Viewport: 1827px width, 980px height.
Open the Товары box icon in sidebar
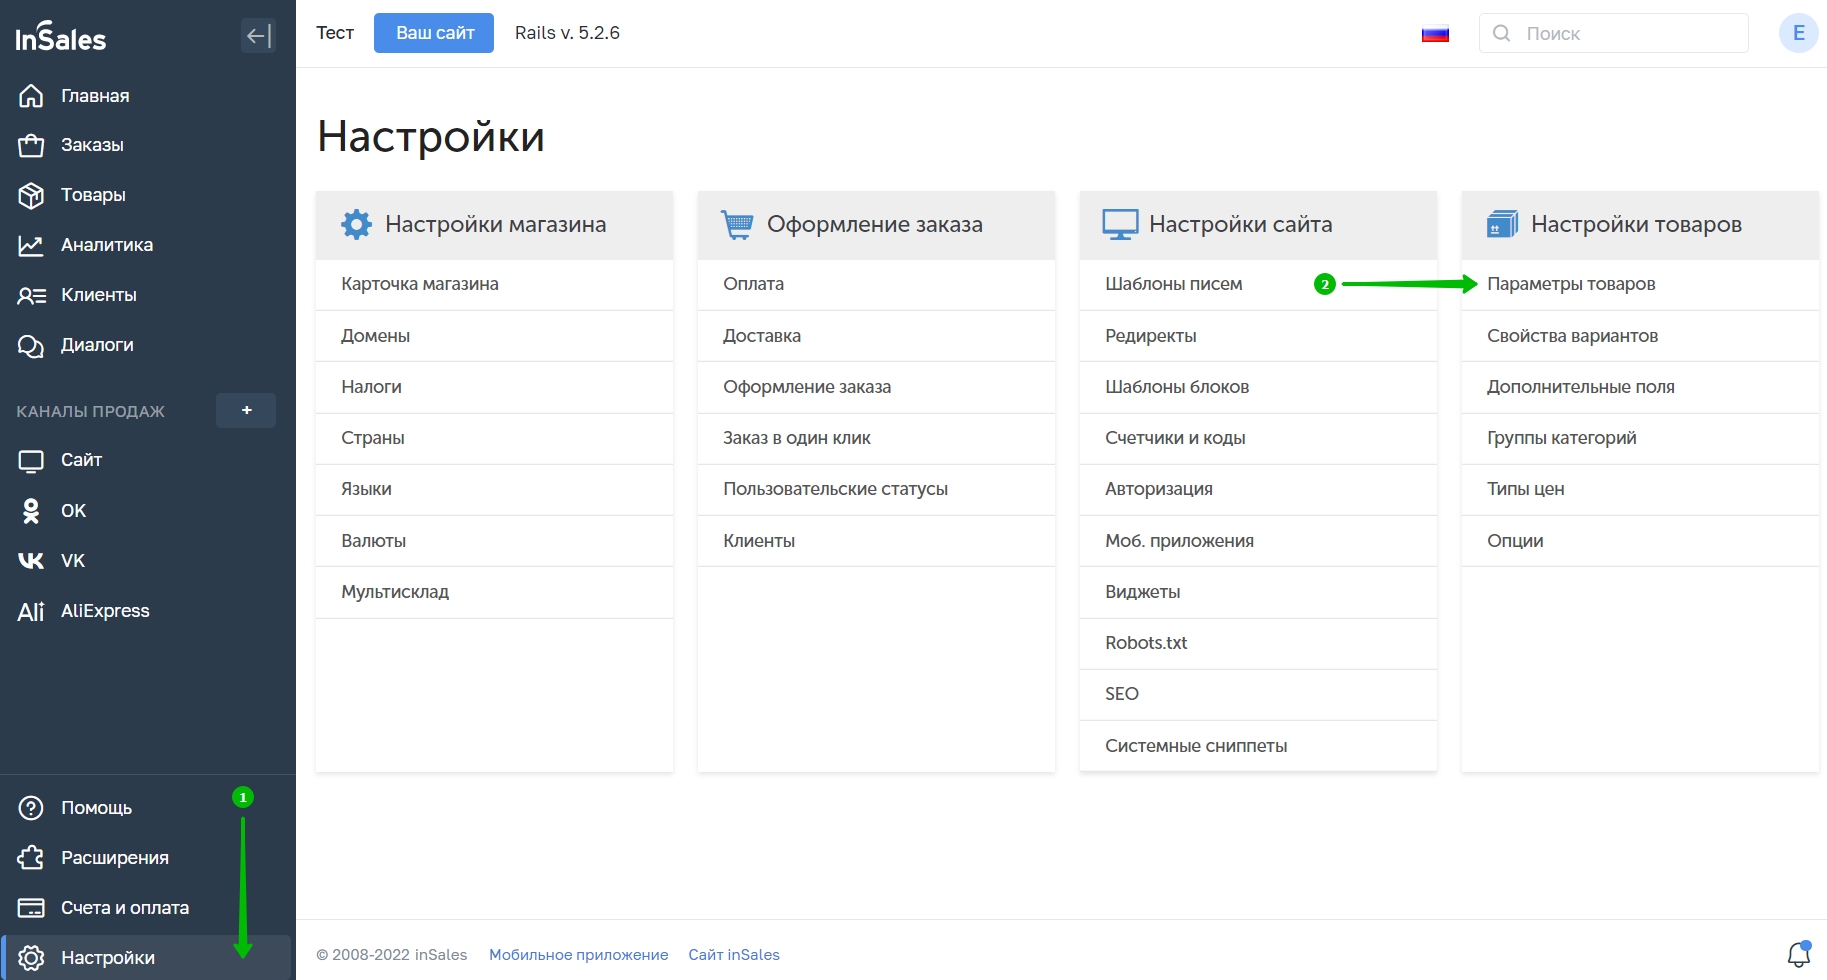pyautogui.click(x=31, y=195)
